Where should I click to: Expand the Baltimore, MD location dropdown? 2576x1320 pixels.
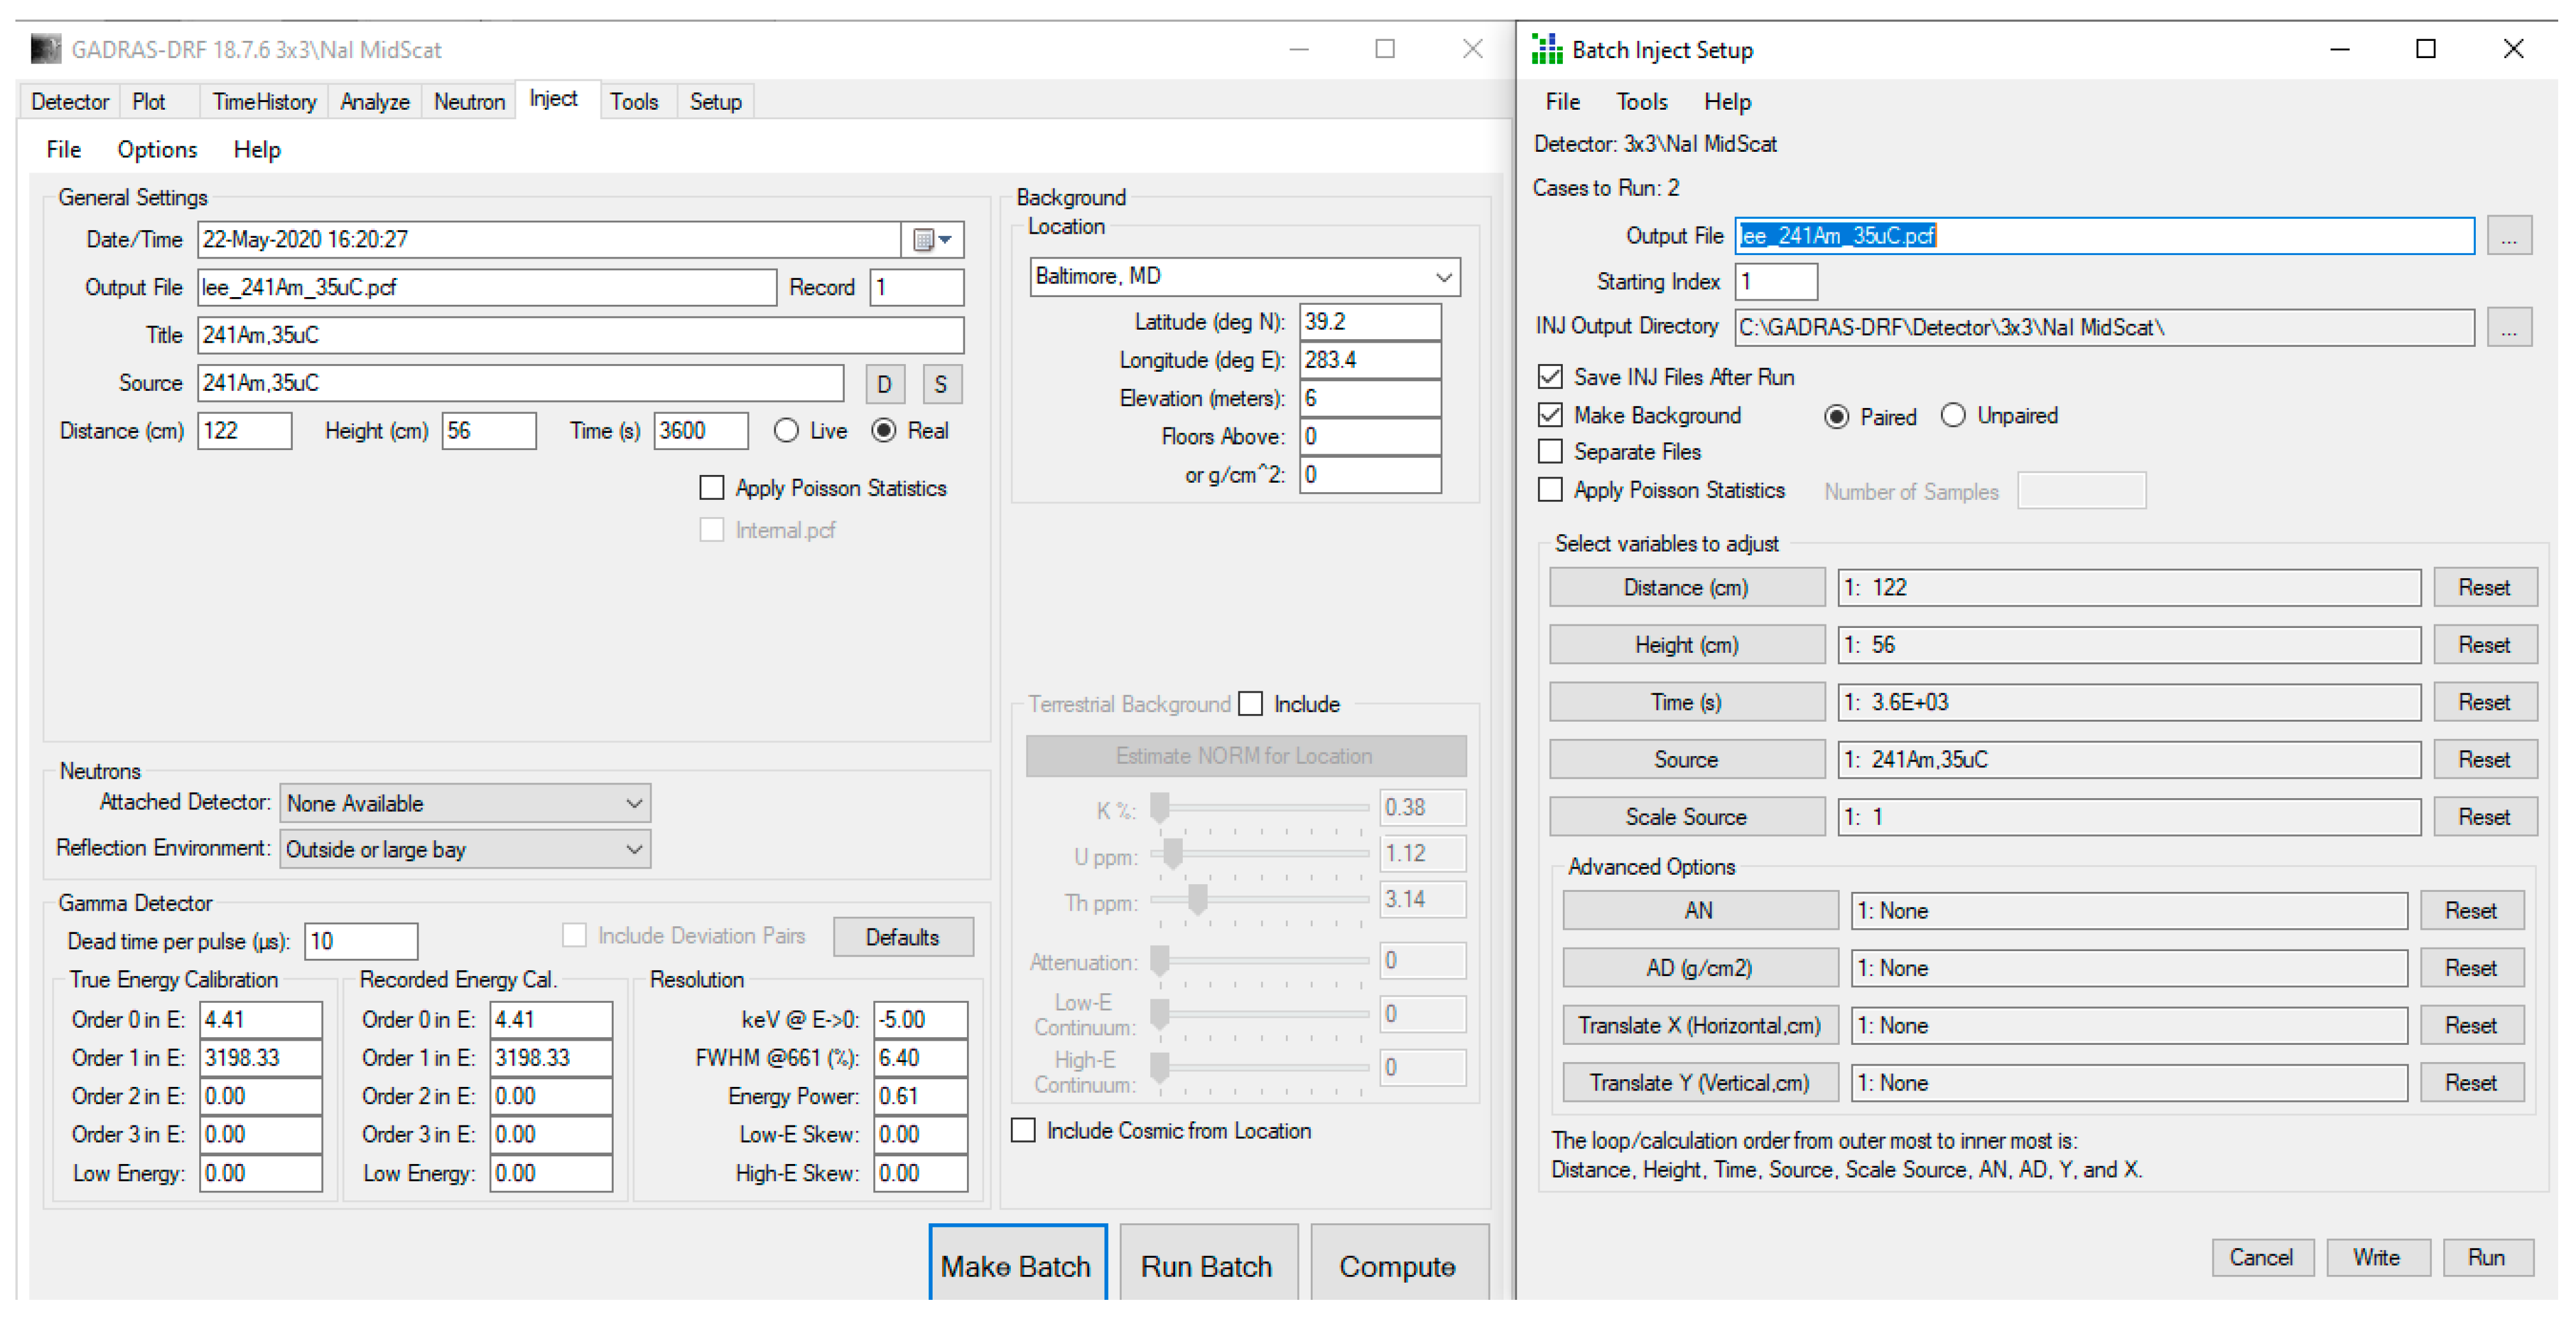point(1443,277)
